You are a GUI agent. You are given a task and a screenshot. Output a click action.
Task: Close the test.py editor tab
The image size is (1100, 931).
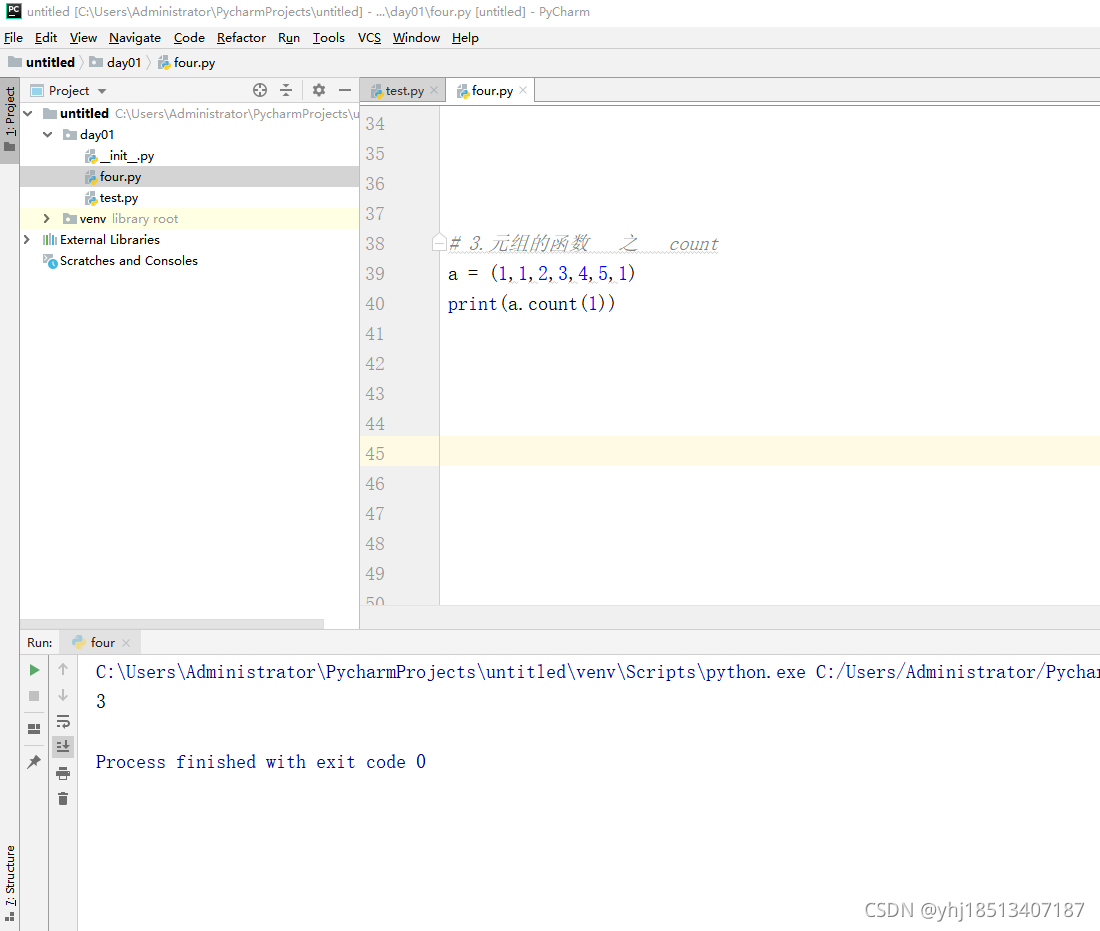click(434, 90)
